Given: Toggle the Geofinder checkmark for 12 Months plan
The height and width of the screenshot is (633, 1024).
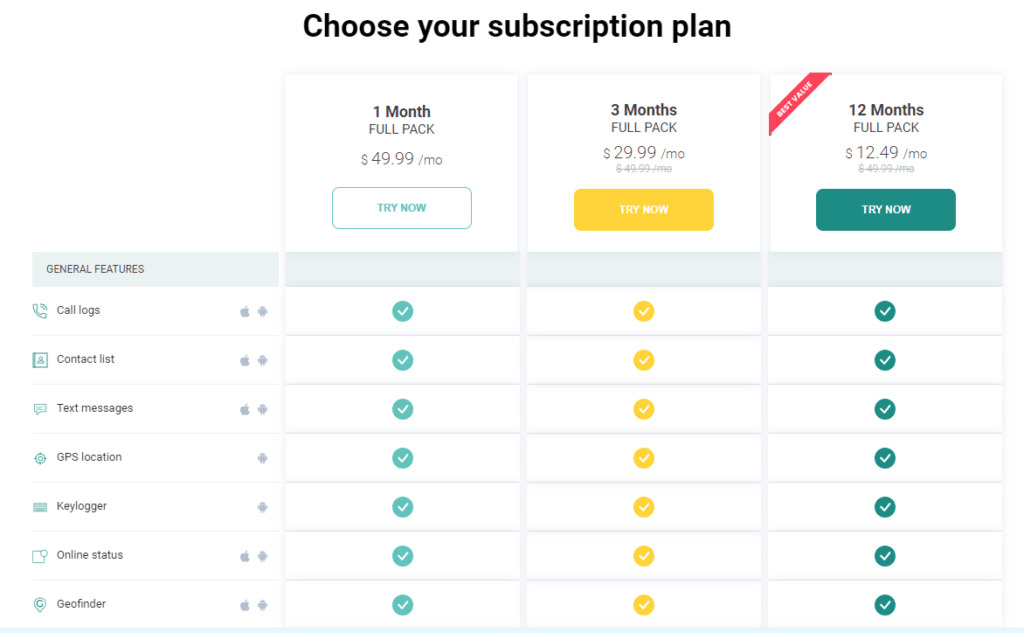Looking at the screenshot, I should pyautogui.click(x=885, y=605).
